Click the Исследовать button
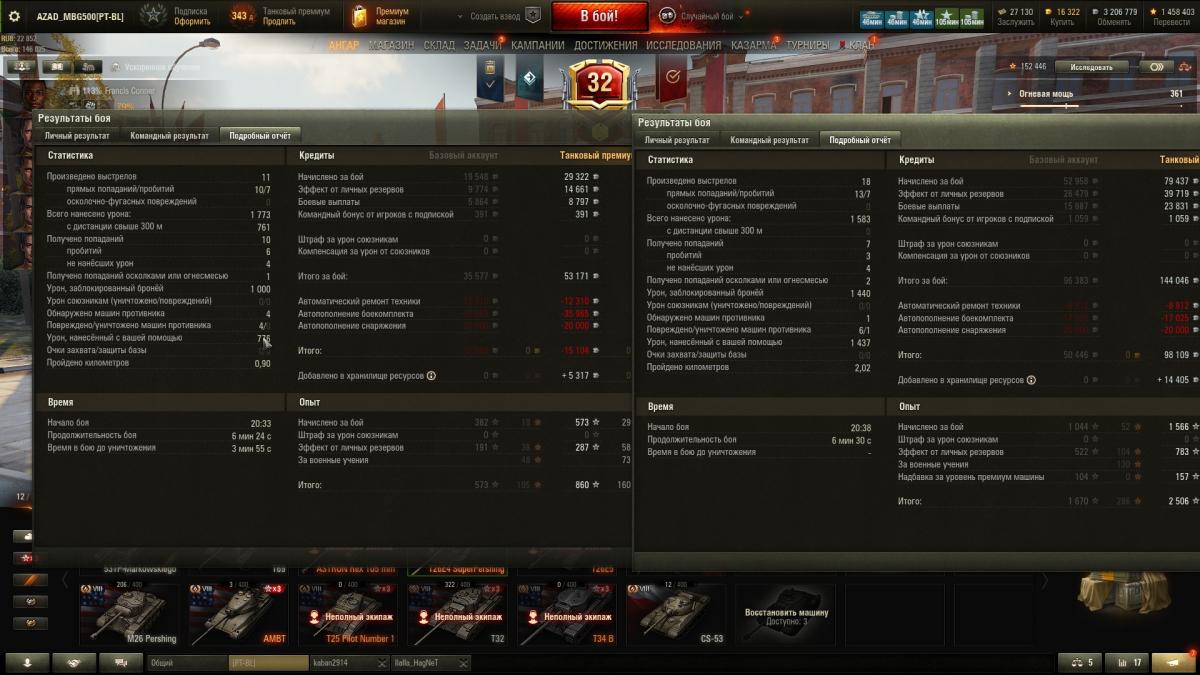This screenshot has height=675, width=1200. (1090, 67)
